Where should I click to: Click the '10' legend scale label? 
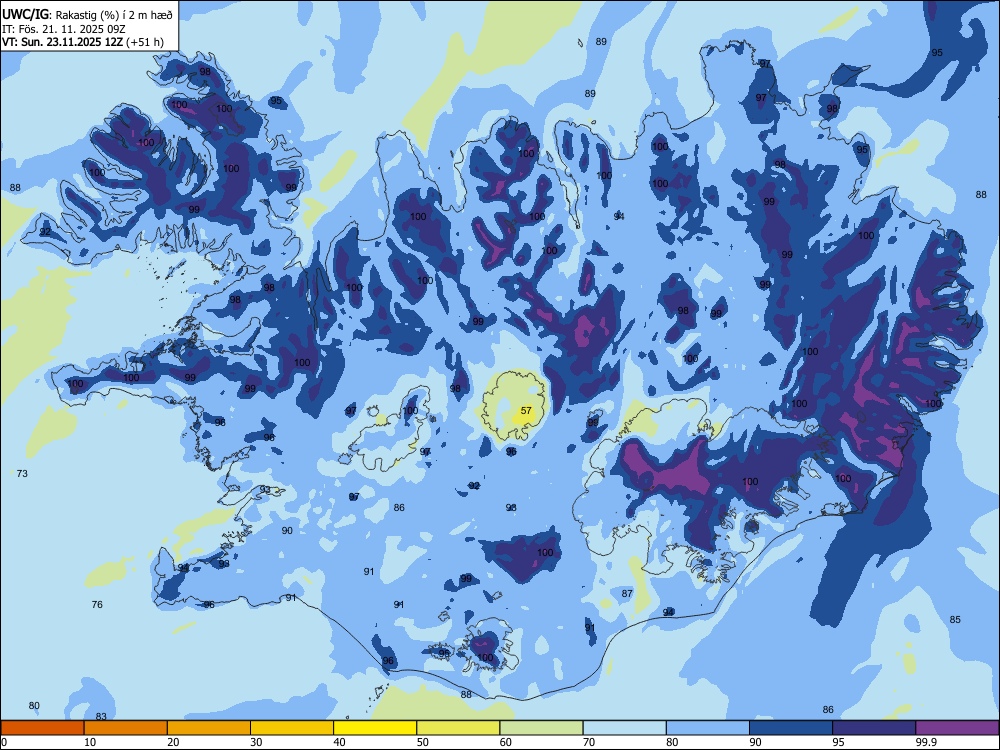point(90,742)
